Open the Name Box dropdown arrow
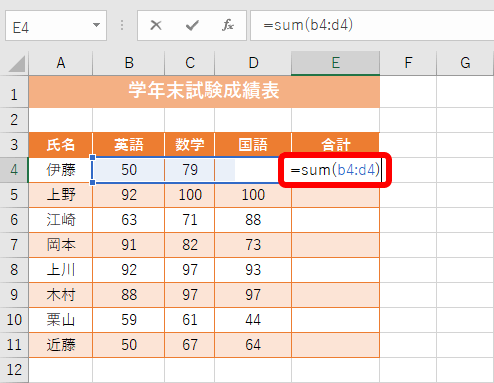Screen dimensions: 494x383 96,25
